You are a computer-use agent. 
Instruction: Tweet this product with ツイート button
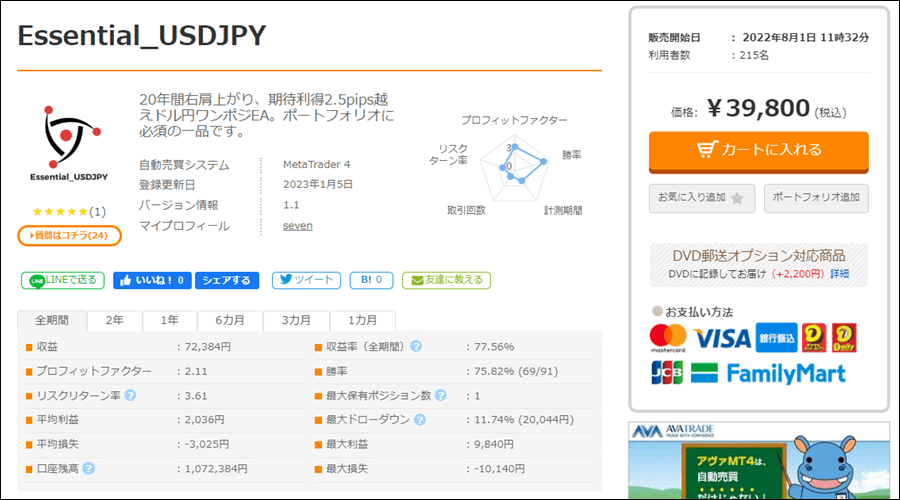coord(306,280)
